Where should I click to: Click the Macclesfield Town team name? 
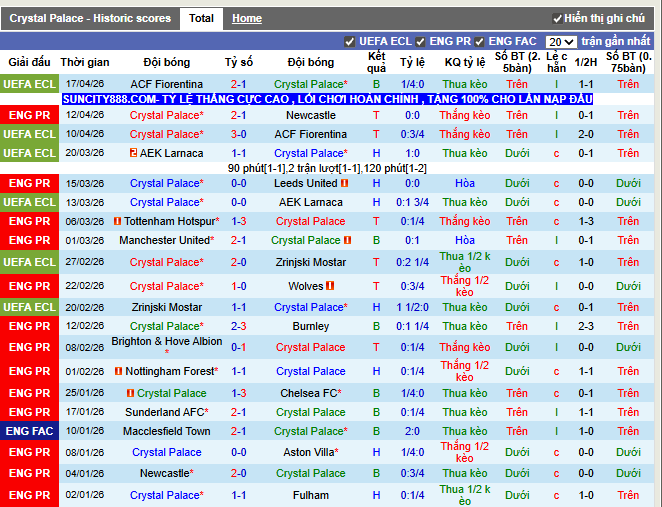[x=166, y=431]
